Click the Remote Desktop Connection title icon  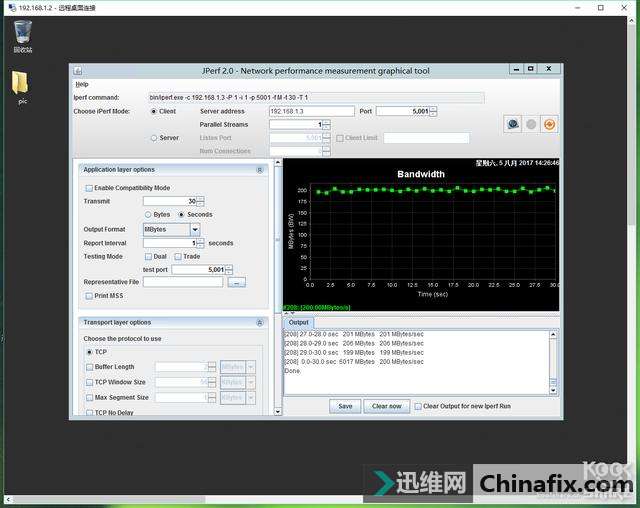point(12,8)
